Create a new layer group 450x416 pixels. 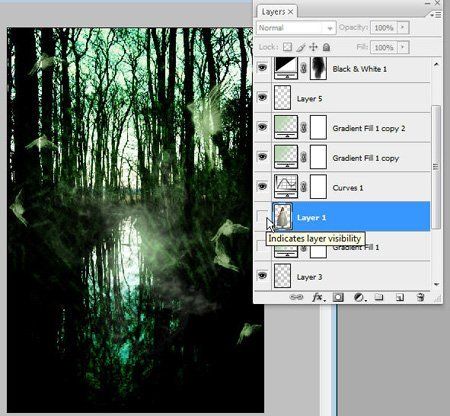click(379, 297)
